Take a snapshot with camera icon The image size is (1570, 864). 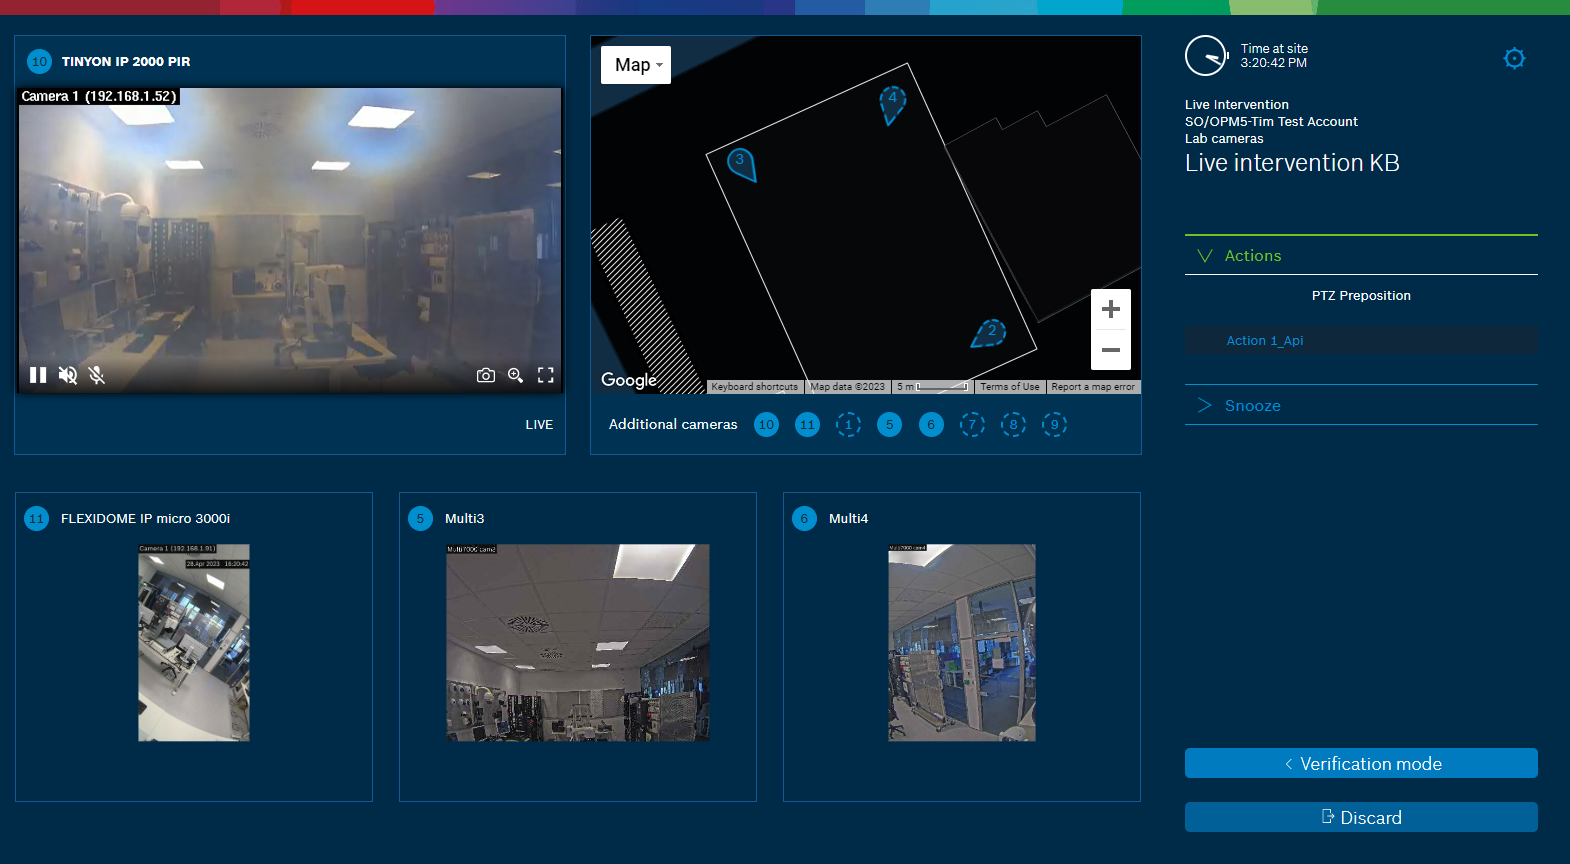(x=486, y=375)
